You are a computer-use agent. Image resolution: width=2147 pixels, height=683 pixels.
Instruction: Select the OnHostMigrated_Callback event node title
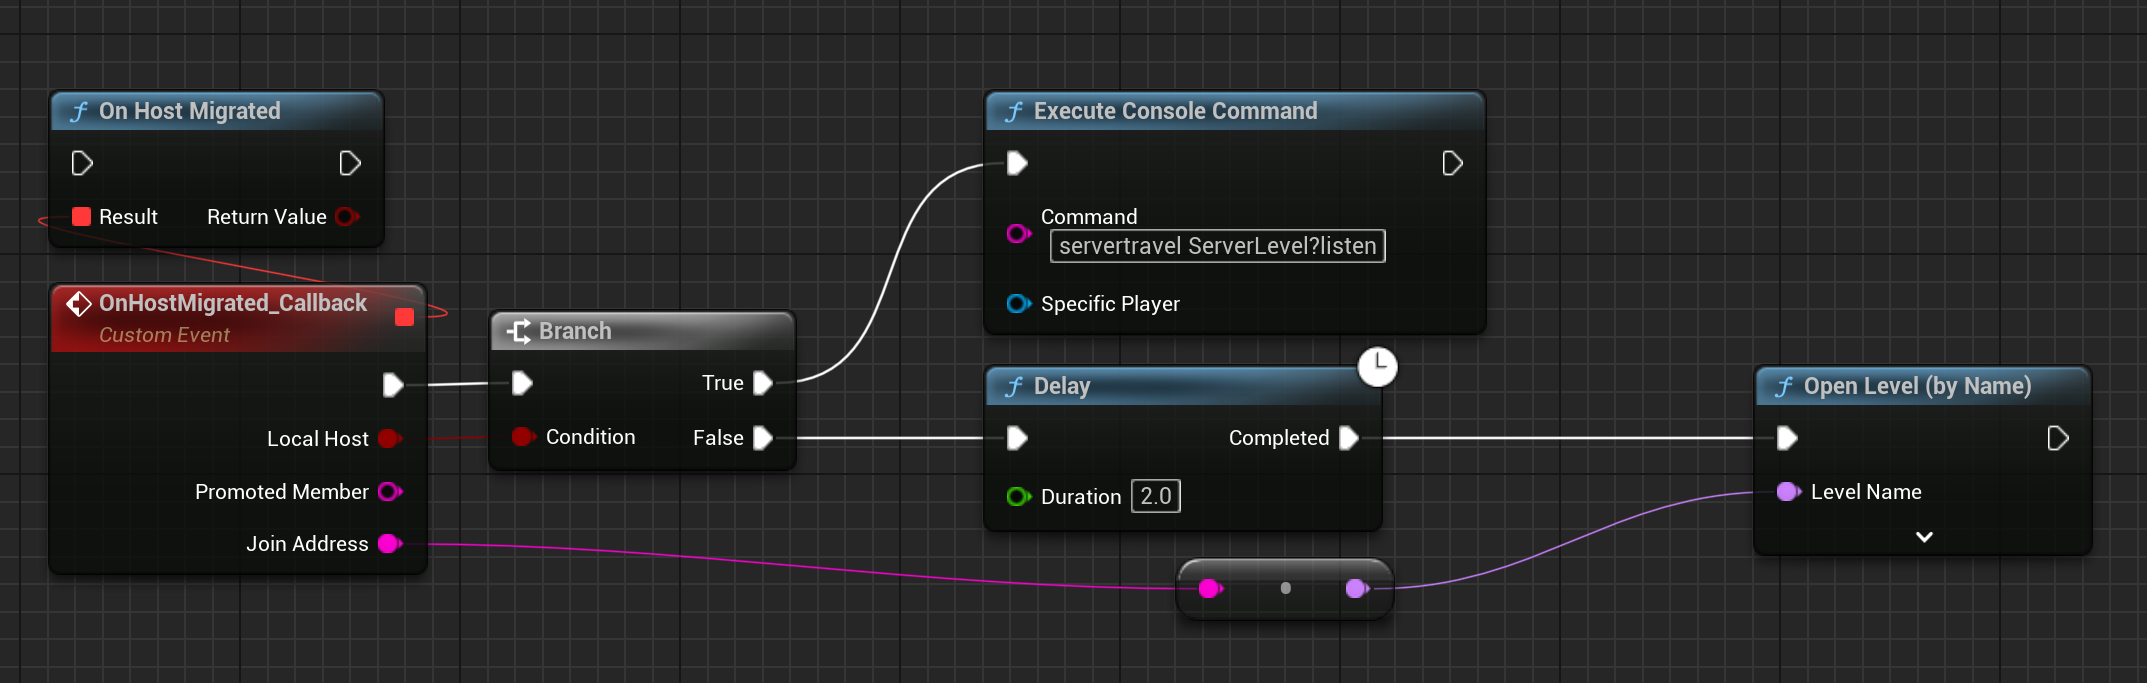[x=232, y=304]
